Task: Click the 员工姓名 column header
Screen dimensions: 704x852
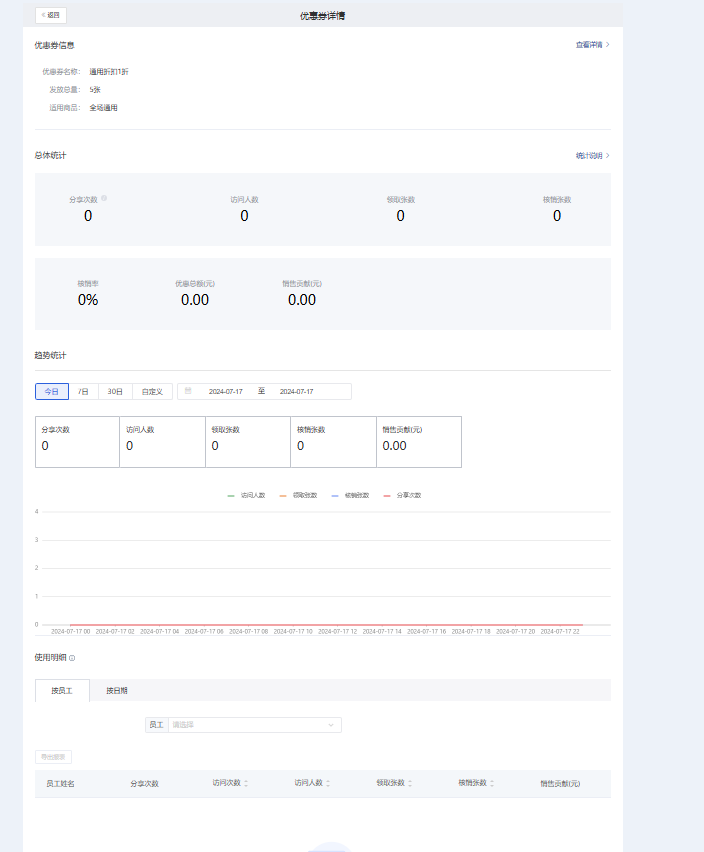Action: click(60, 784)
